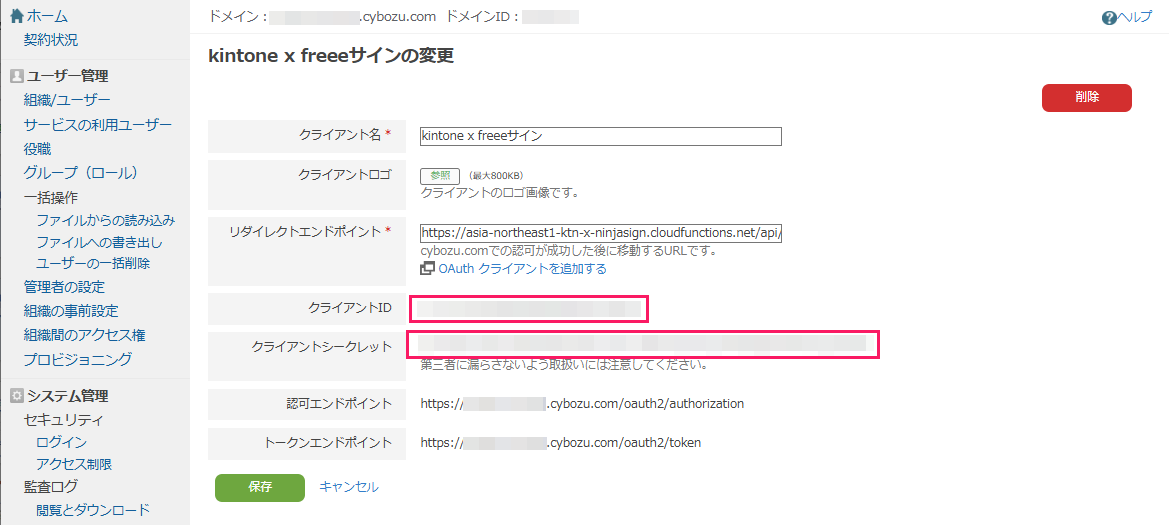This screenshot has height=525, width=1169.
Task: Click the システム管理 section heading
Action: click(68, 396)
